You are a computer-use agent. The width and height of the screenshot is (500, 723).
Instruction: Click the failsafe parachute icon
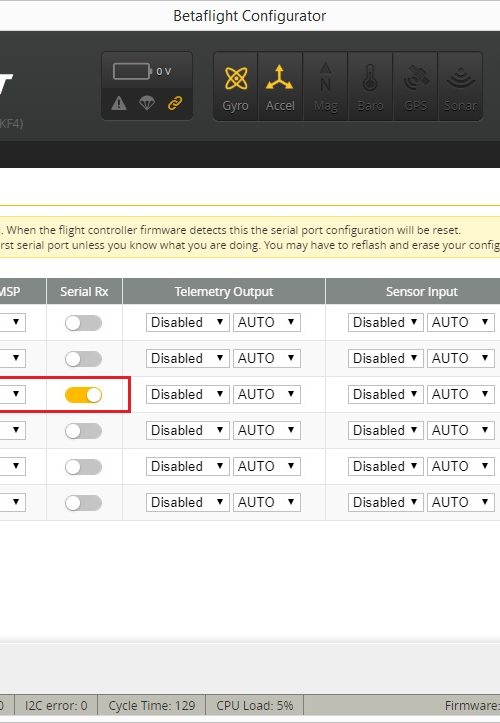(147, 103)
